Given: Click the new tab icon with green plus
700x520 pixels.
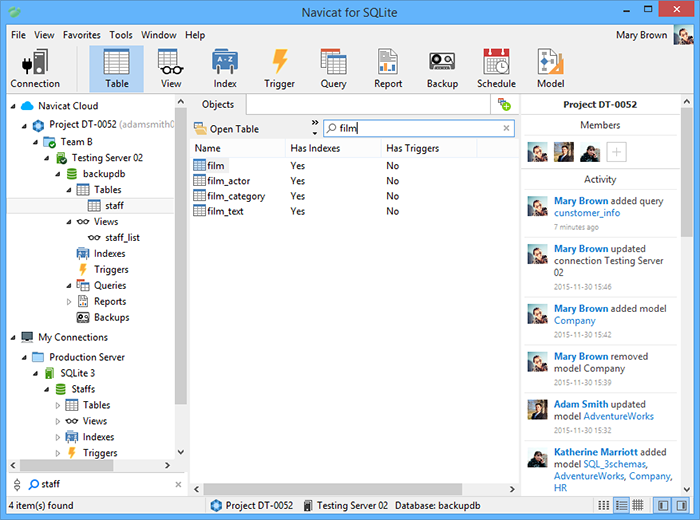Looking at the screenshot, I should (504, 104).
